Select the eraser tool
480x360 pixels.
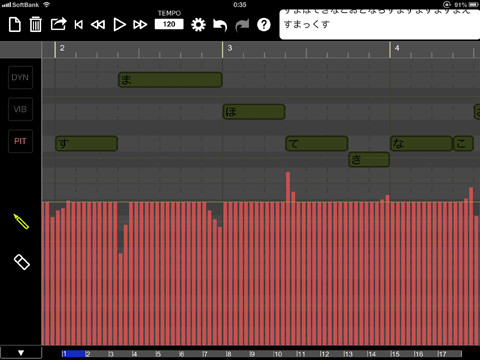click(22, 262)
